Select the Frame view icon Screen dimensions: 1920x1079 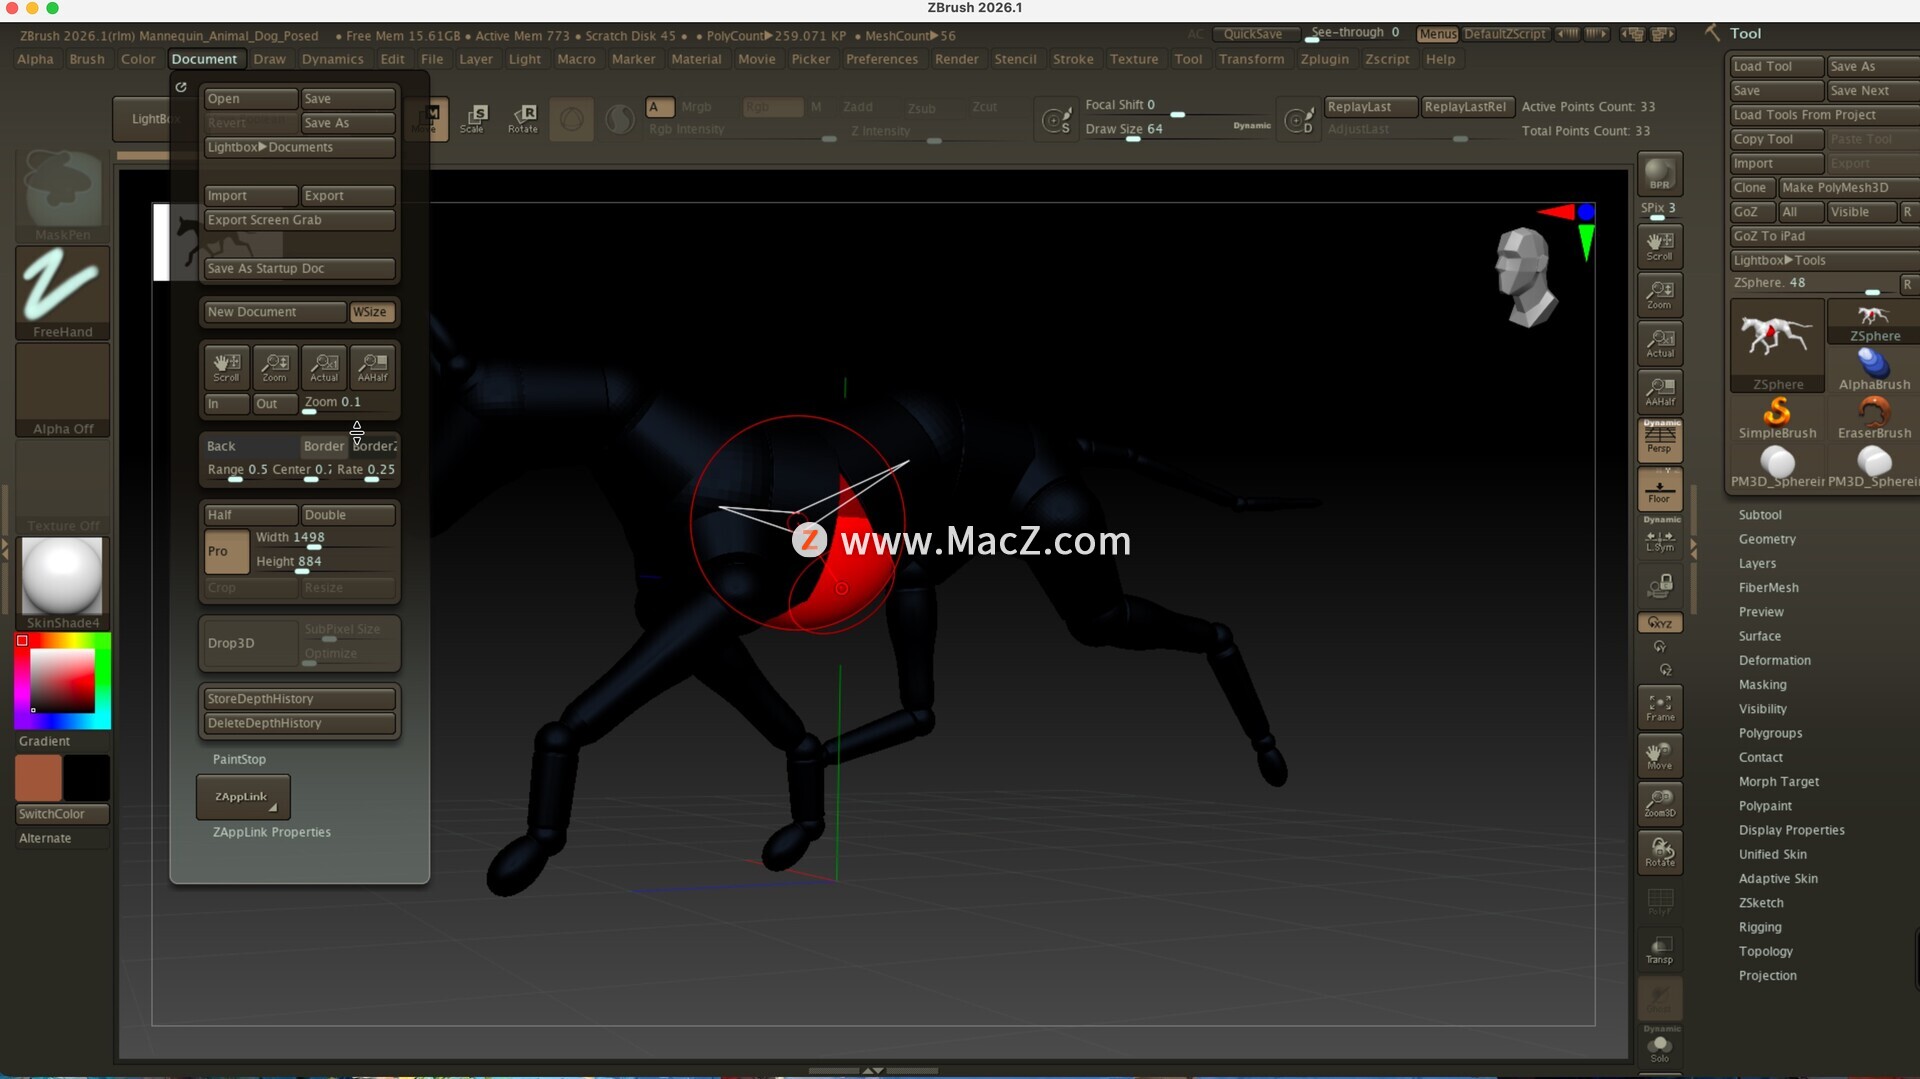click(1659, 706)
